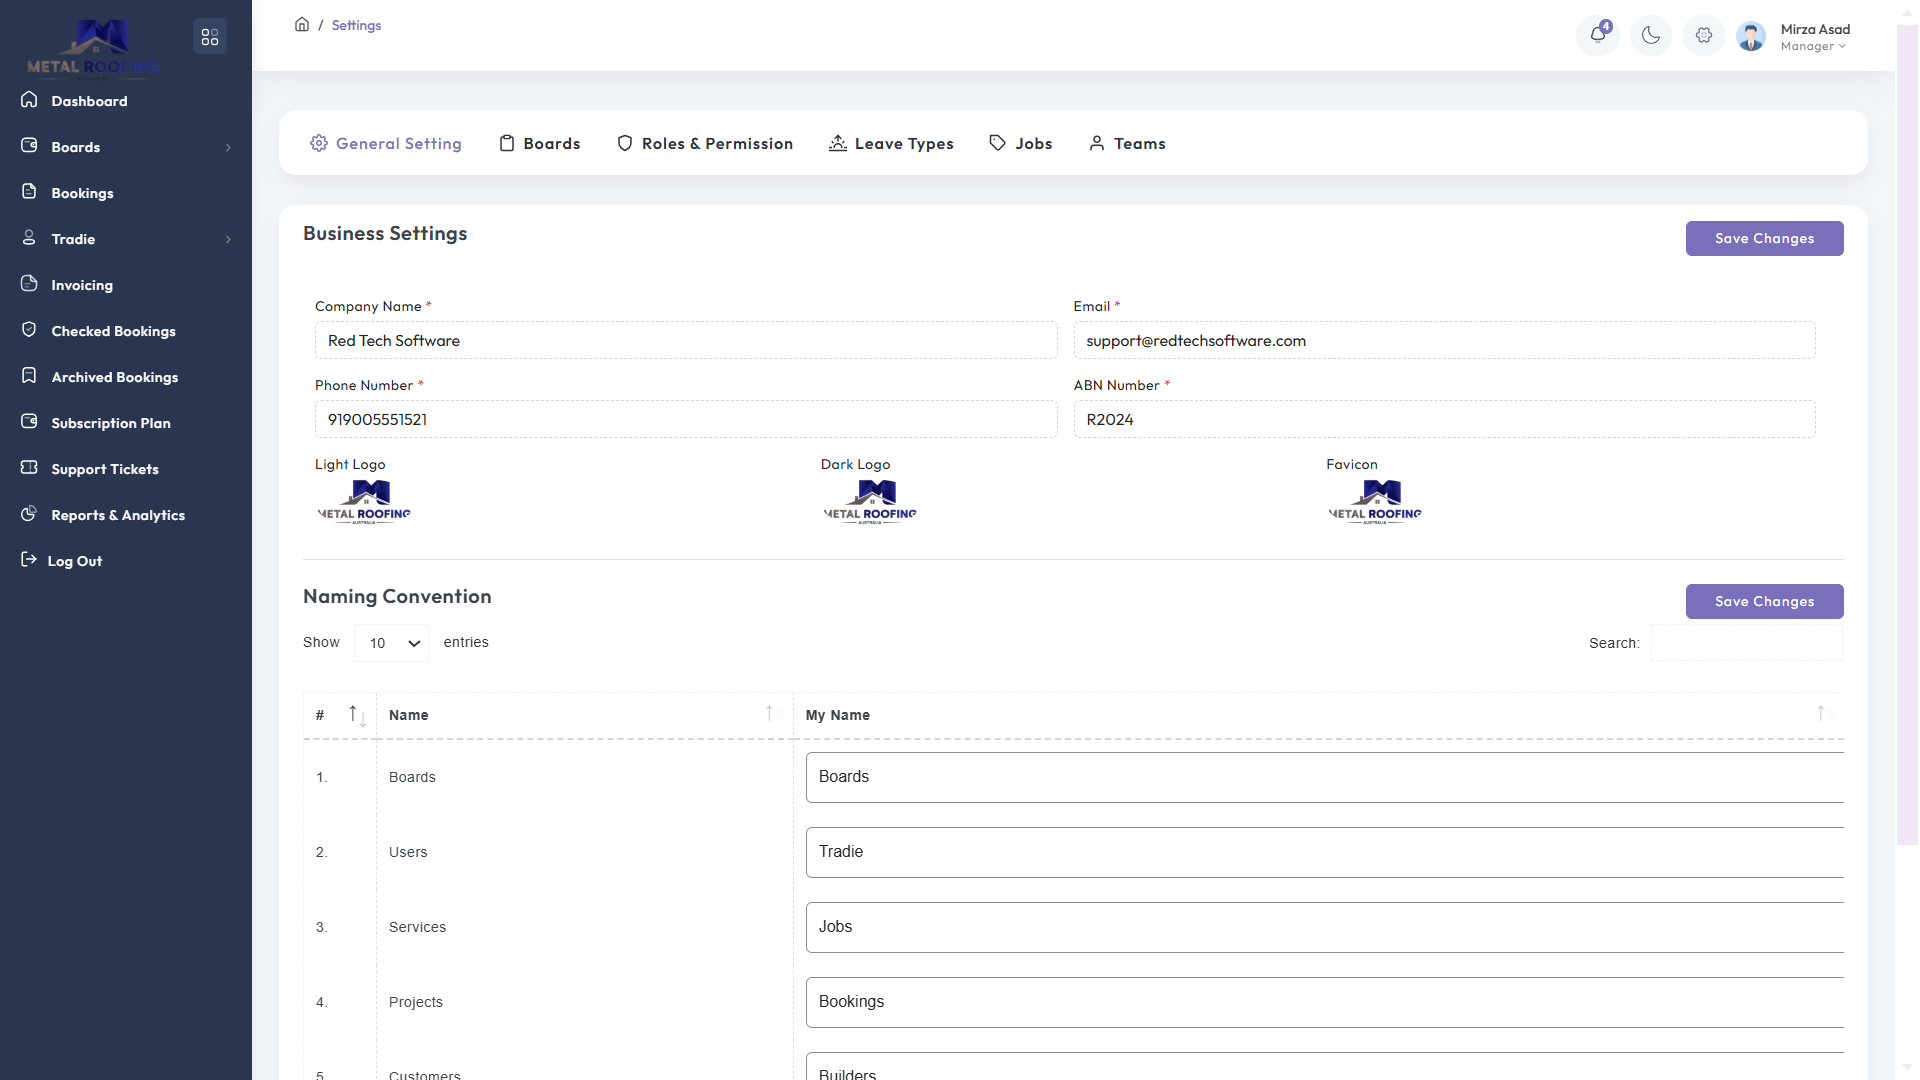
Task: Click the home icon in breadcrumb
Action: pyautogui.click(x=302, y=25)
